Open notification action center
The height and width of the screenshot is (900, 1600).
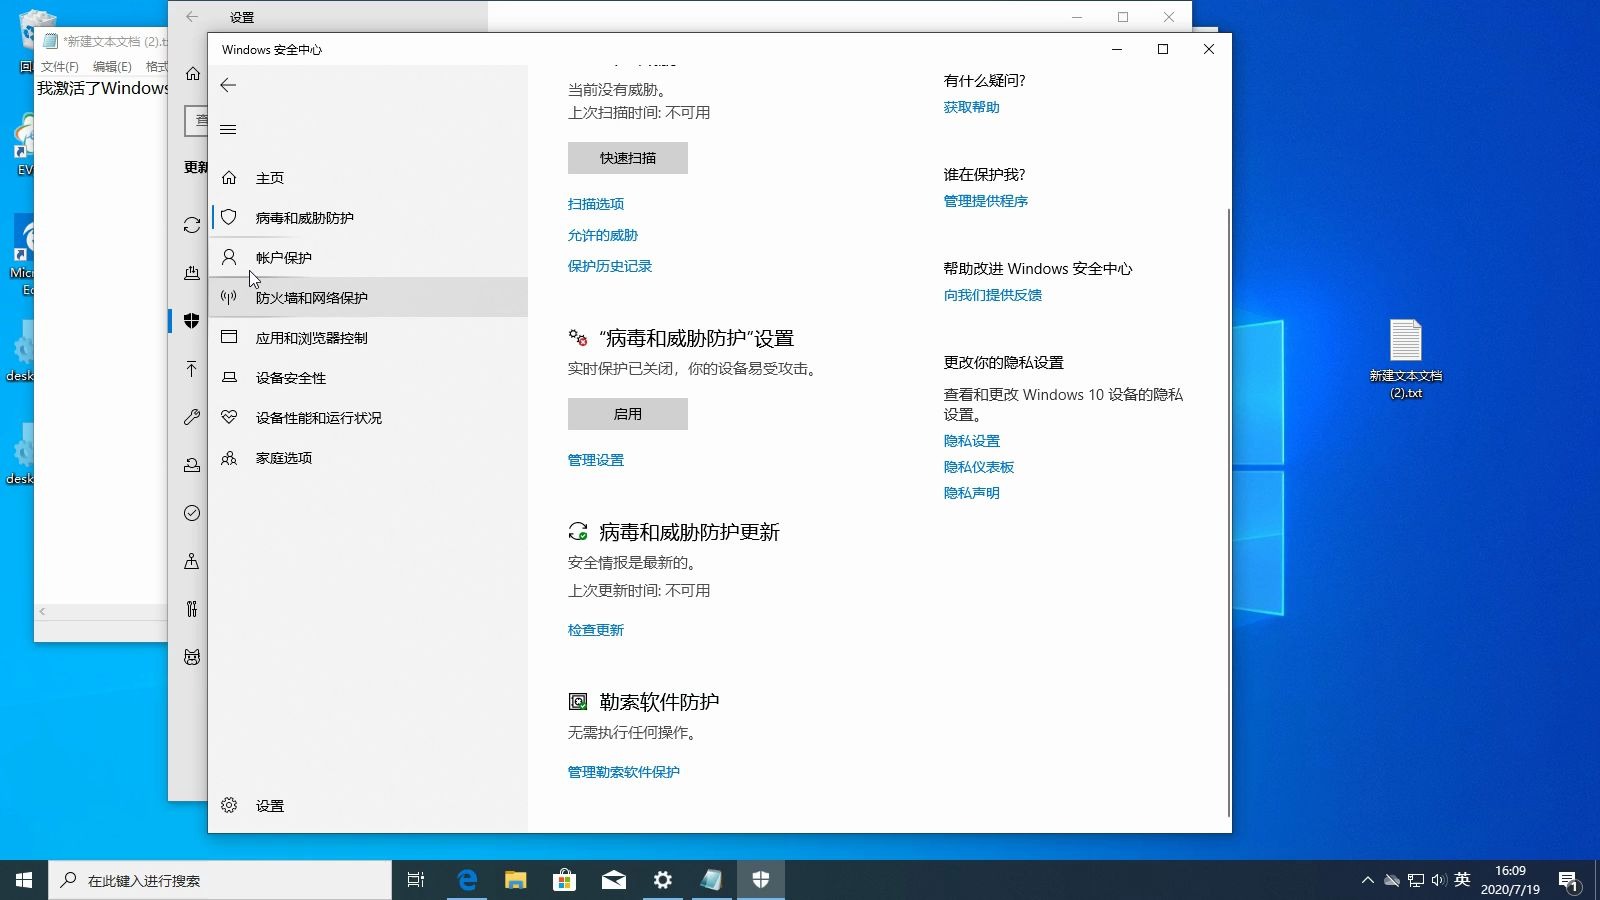1568,880
